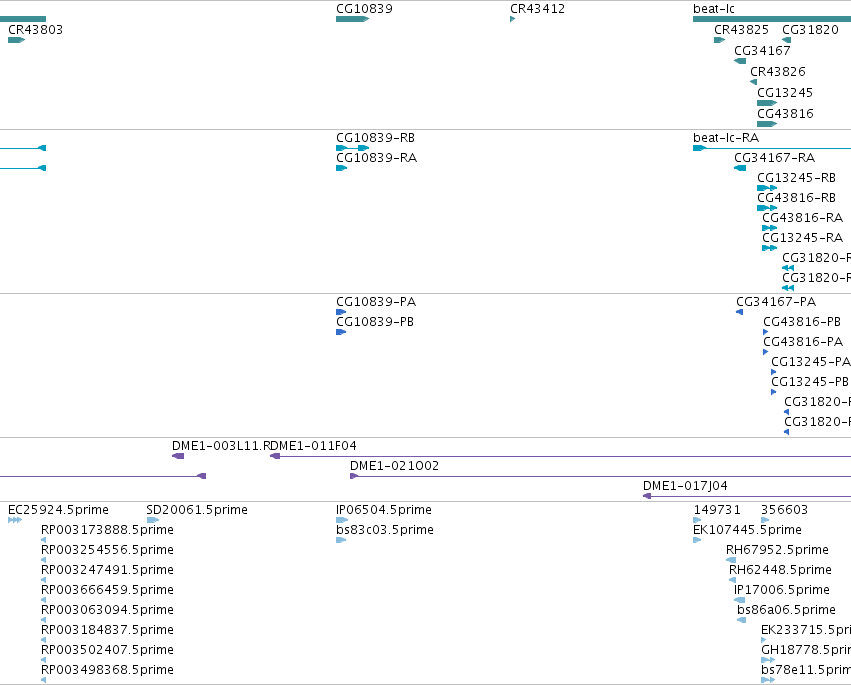
Task: Select the CG43816 gene arrow glyph
Action: coord(767,124)
